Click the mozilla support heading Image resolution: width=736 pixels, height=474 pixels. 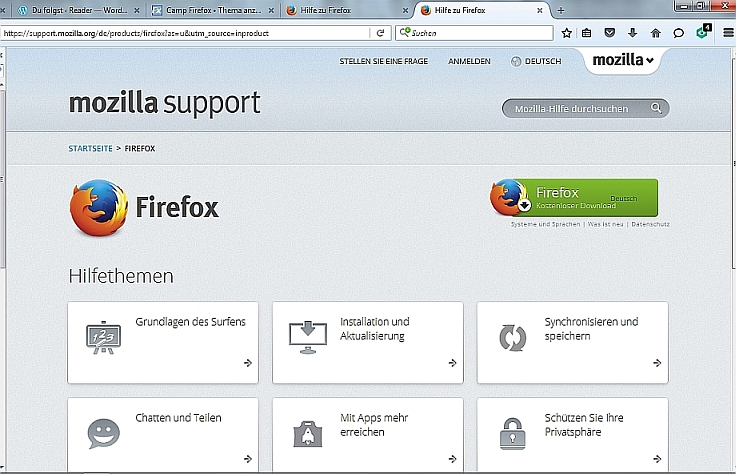click(164, 103)
